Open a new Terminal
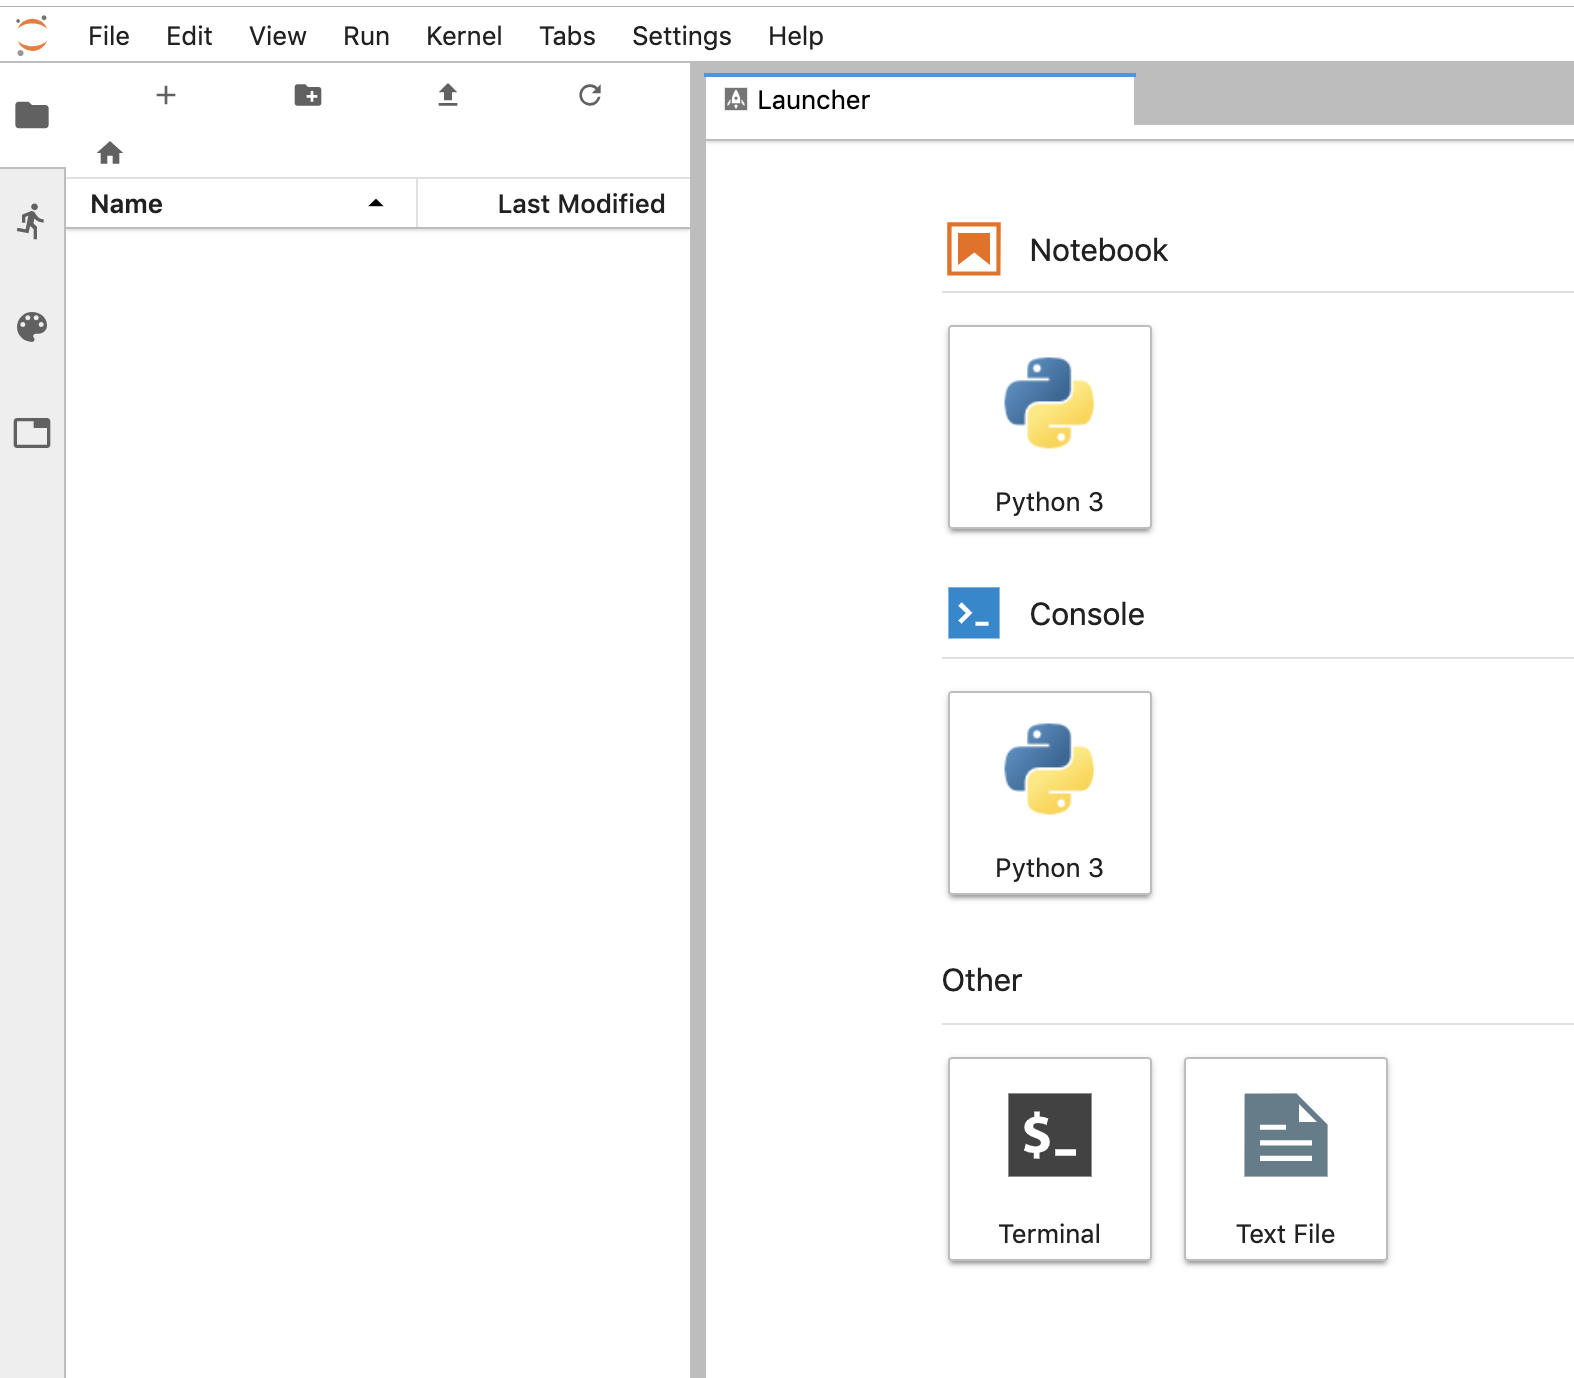 (x=1049, y=1159)
